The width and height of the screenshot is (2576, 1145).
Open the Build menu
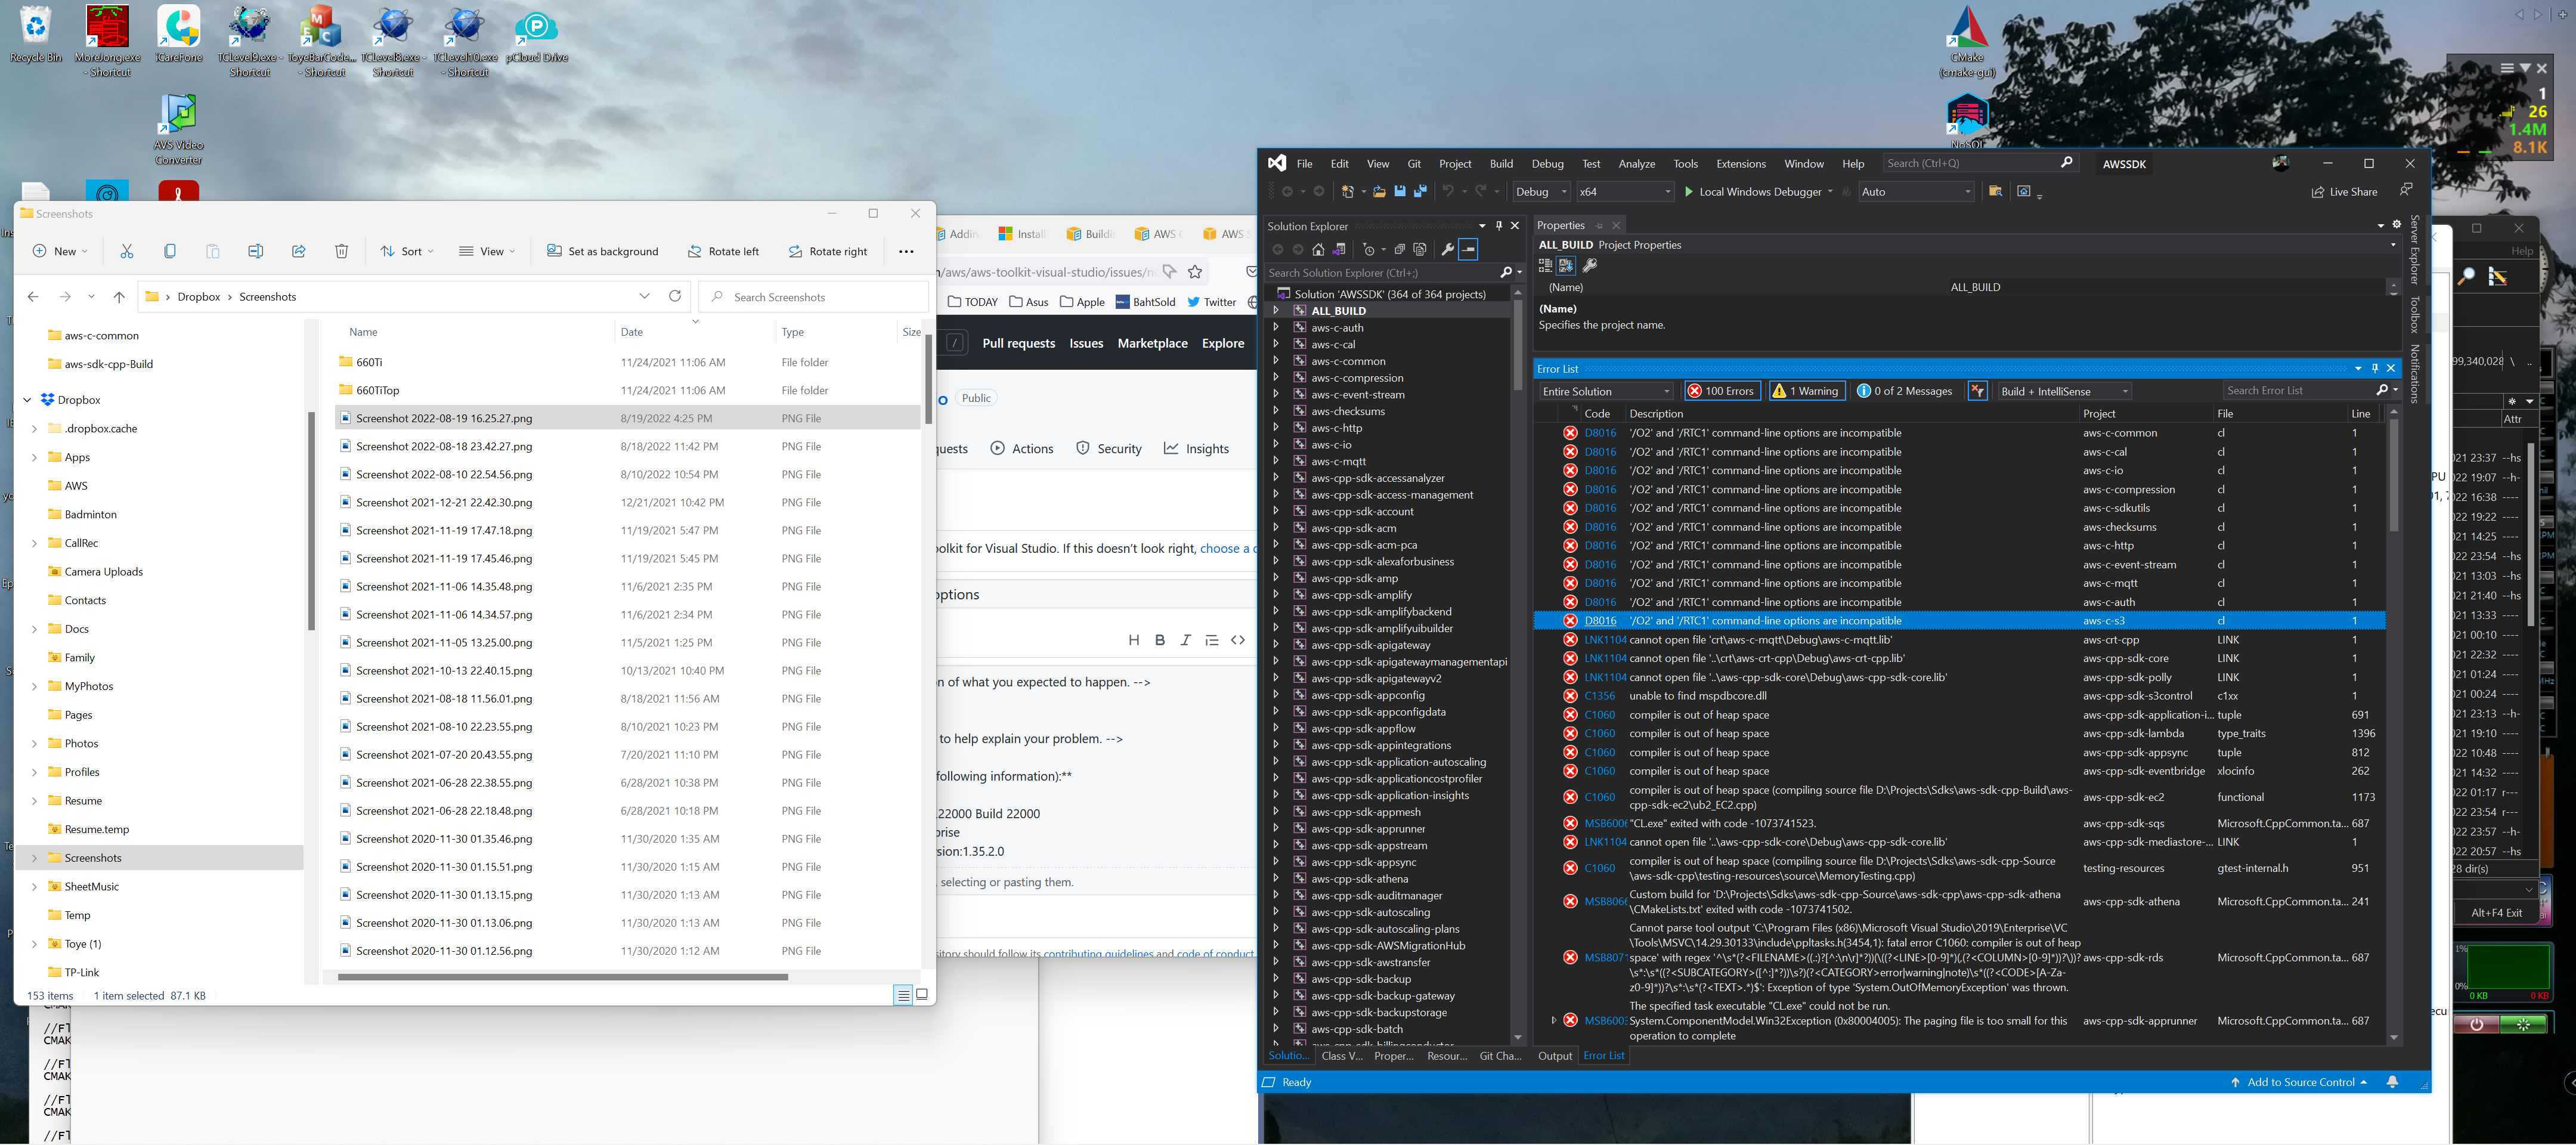1501,163
